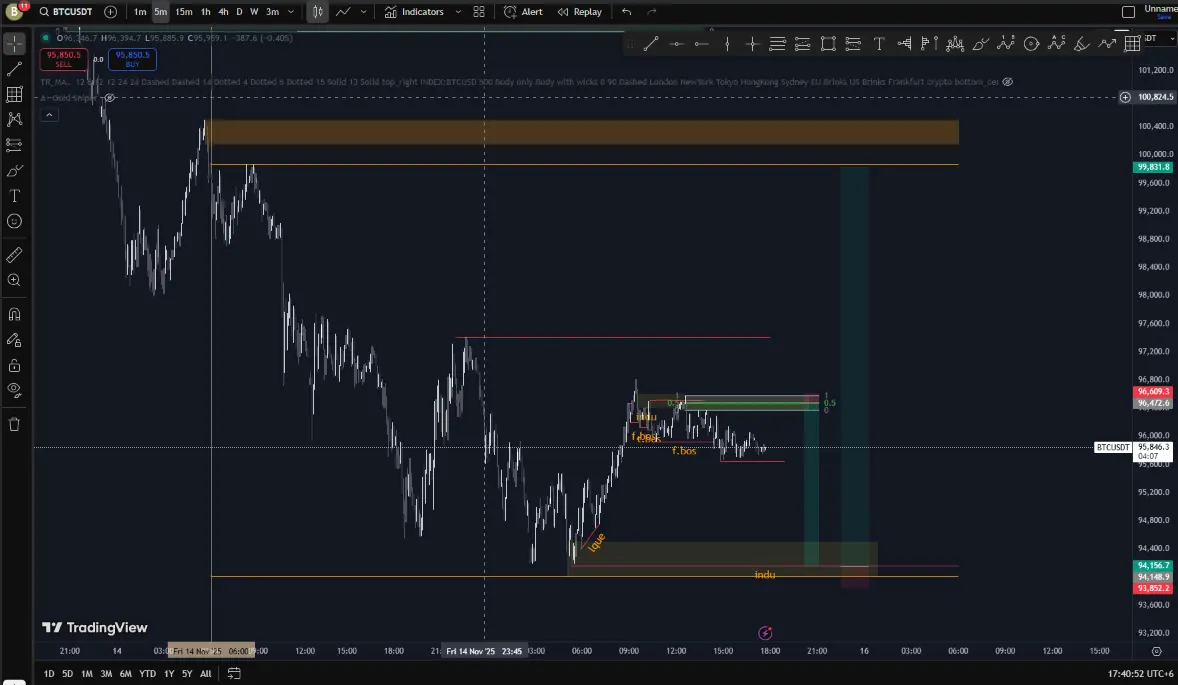Start bar Replay mode
The width and height of the screenshot is (1178, 685).
(x=579, y=11)
